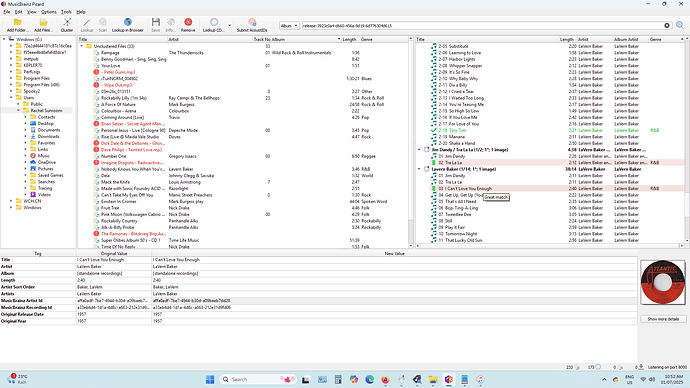Open the Album search type dropdown

[x=289, y=26]
